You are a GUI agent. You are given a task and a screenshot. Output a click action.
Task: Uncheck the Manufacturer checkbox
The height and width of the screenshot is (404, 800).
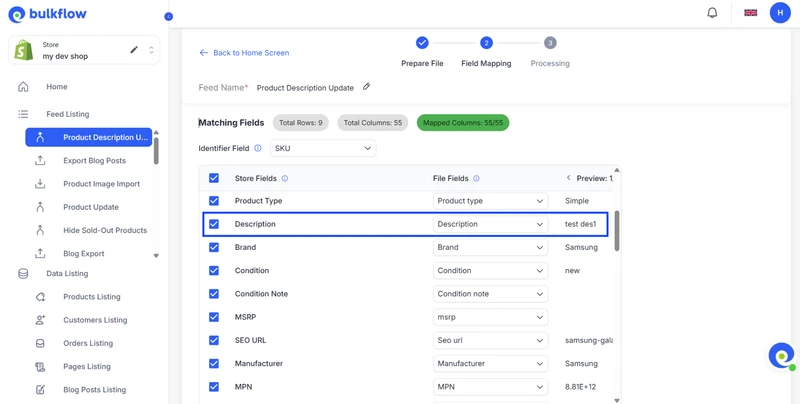point(214,364)
